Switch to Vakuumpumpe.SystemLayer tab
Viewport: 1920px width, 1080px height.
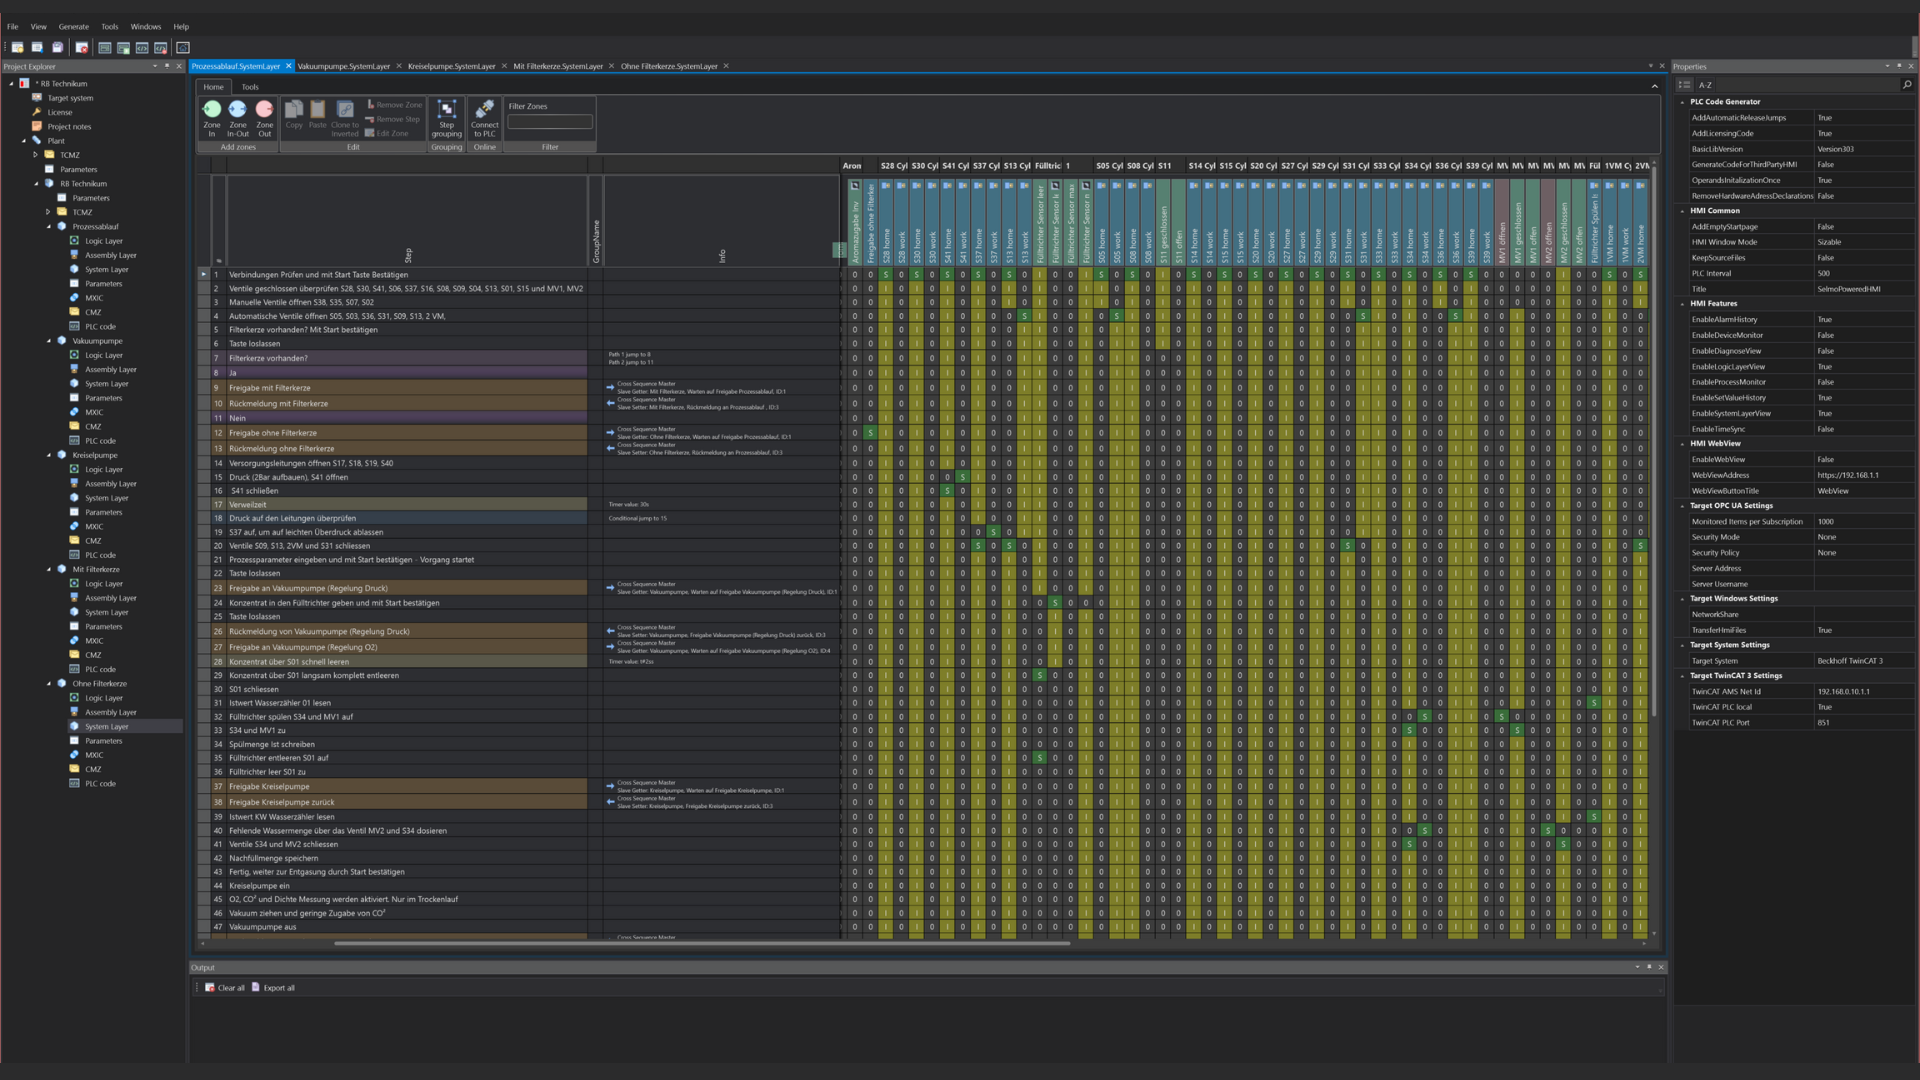(x=344, y=66)
